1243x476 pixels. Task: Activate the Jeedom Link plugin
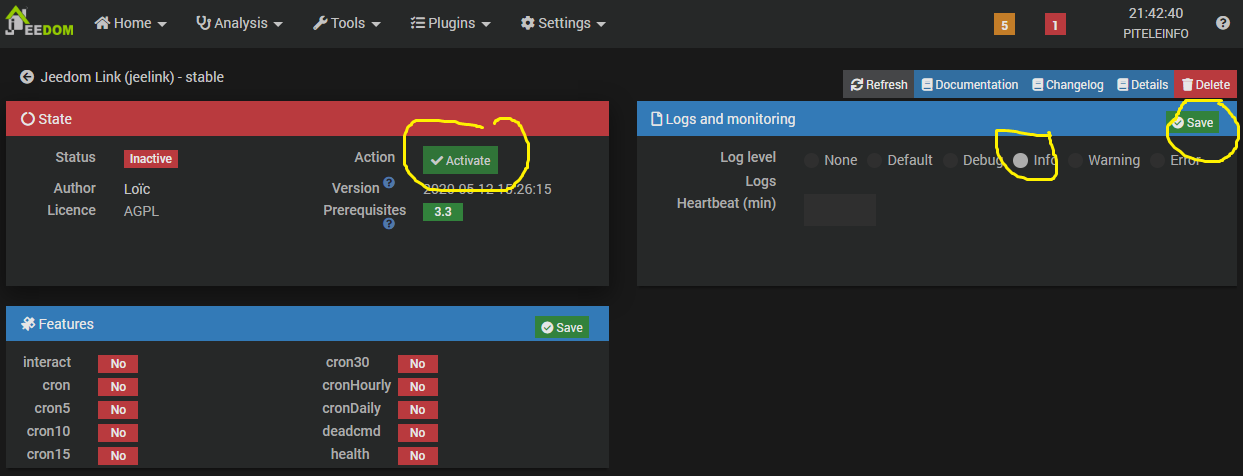tap(460, 161)
